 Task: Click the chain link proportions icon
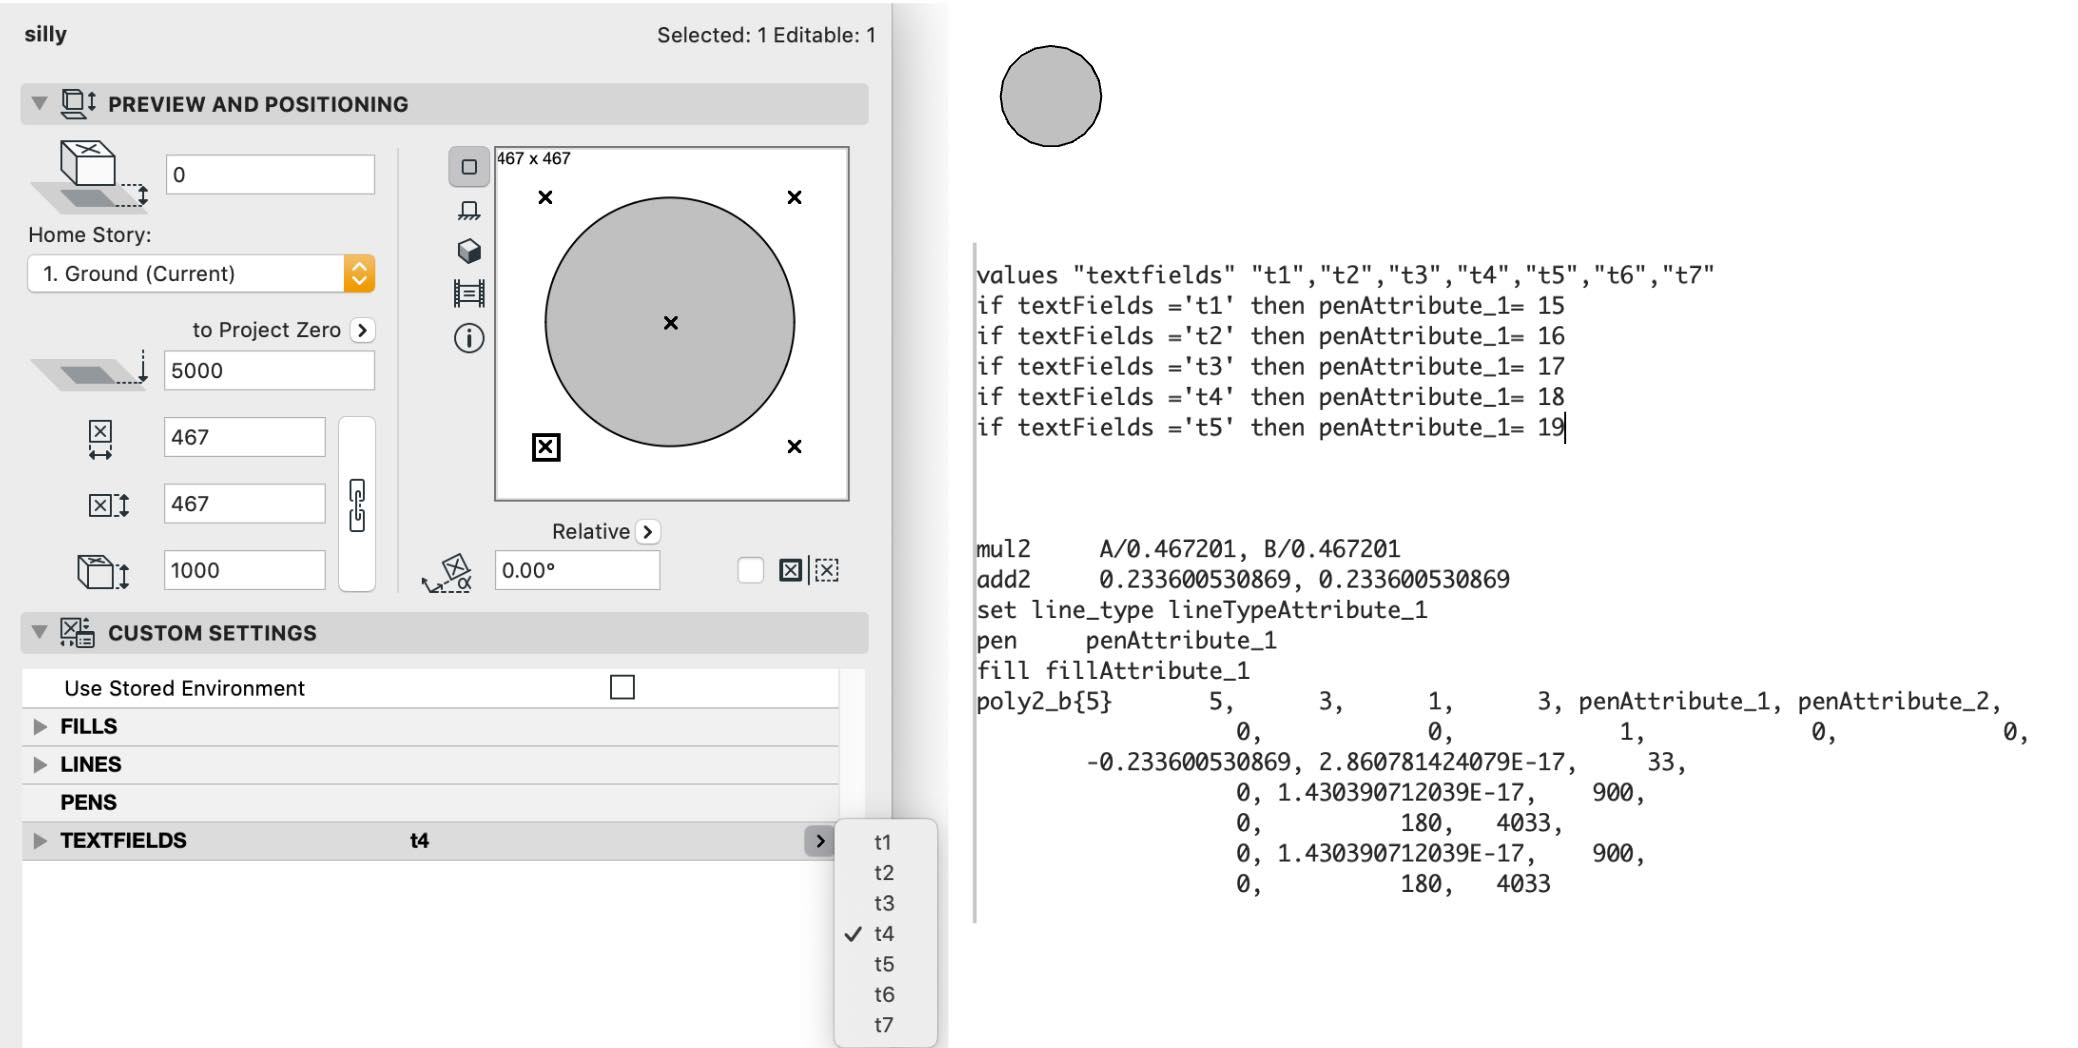click(x=357, y=505)
